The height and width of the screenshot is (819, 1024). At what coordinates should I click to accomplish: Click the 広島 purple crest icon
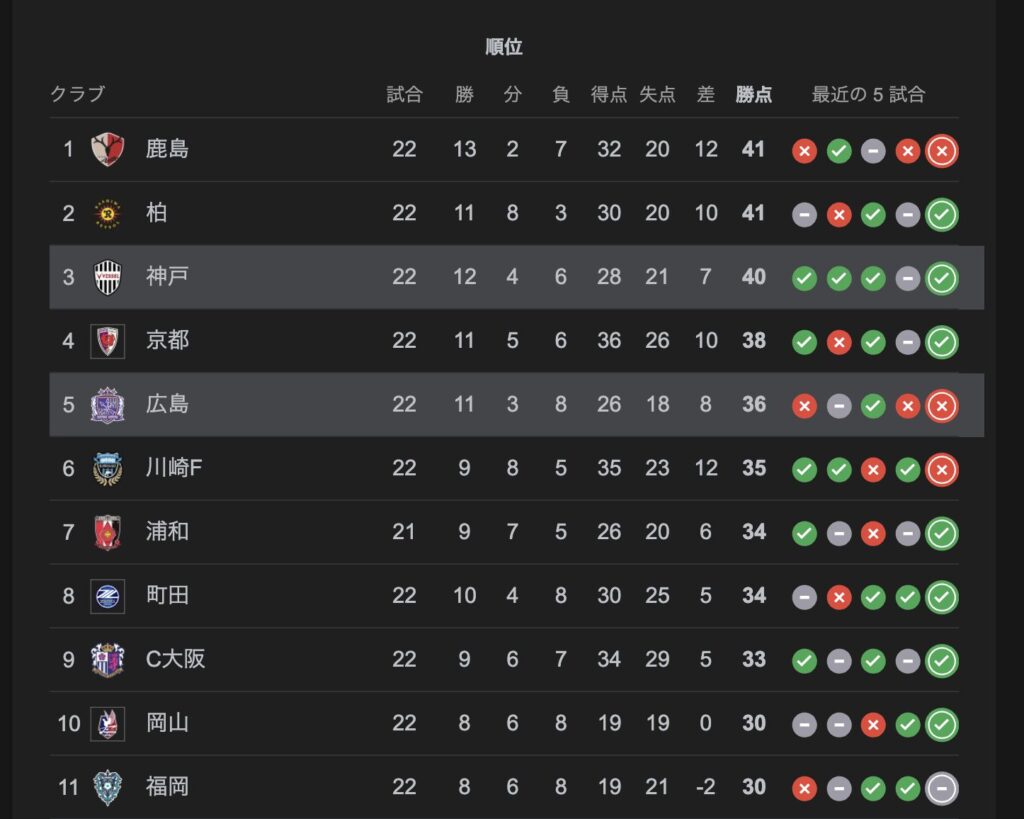point(107,405)
